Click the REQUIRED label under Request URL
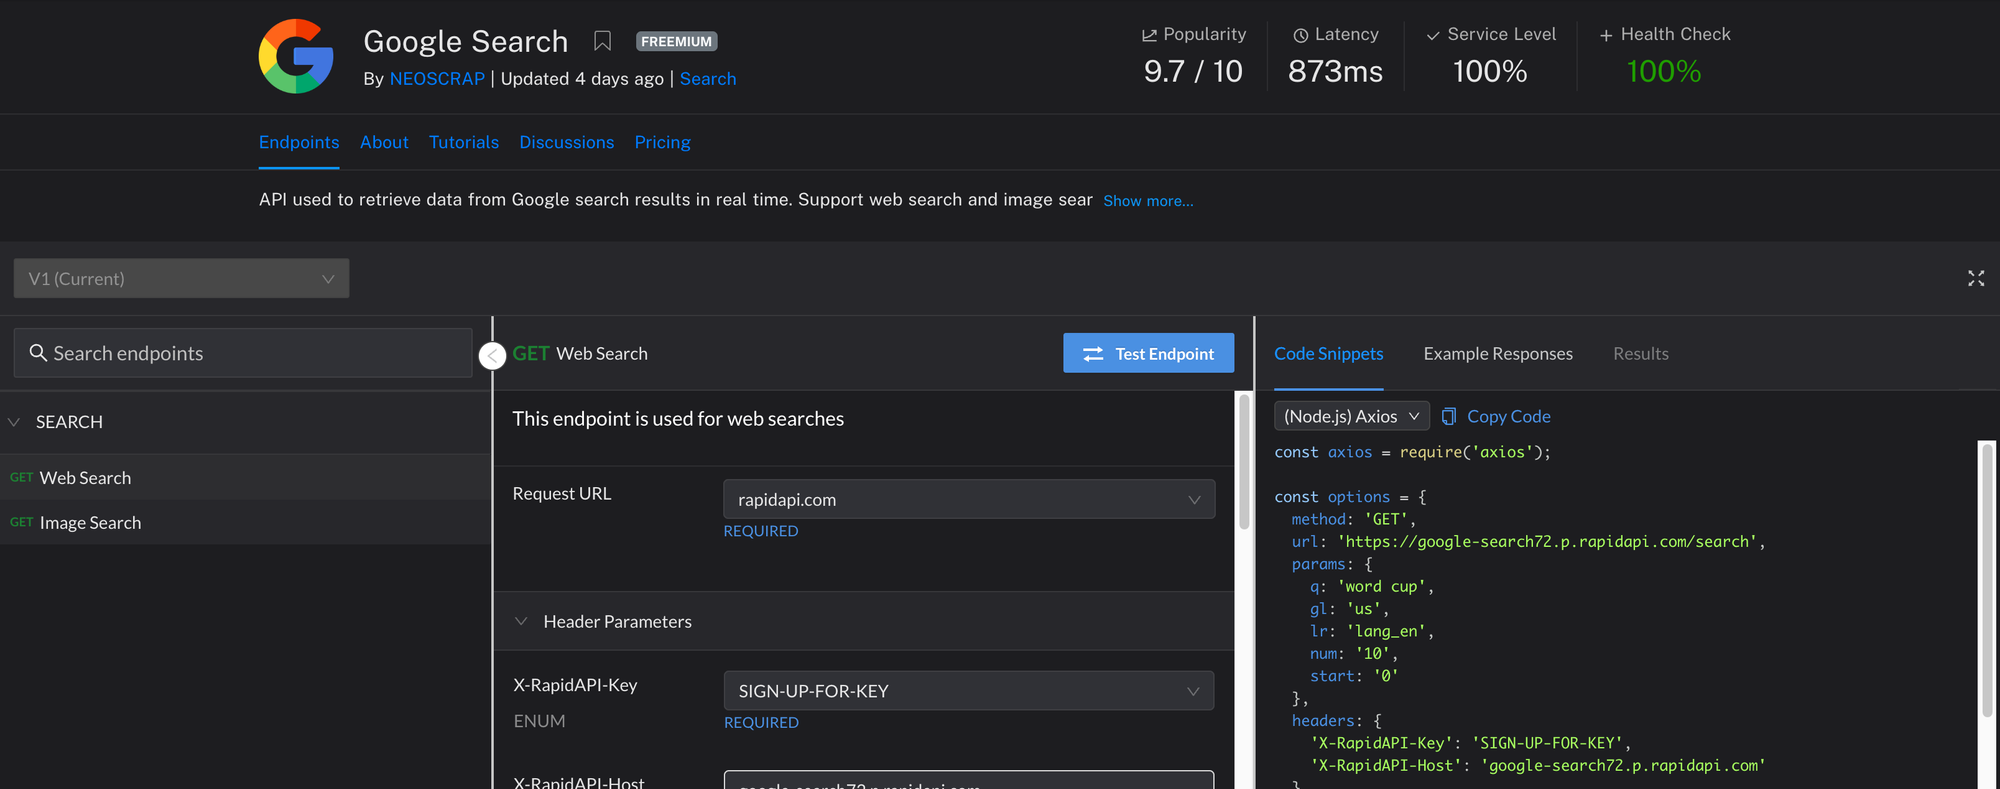 pos(761,531)
